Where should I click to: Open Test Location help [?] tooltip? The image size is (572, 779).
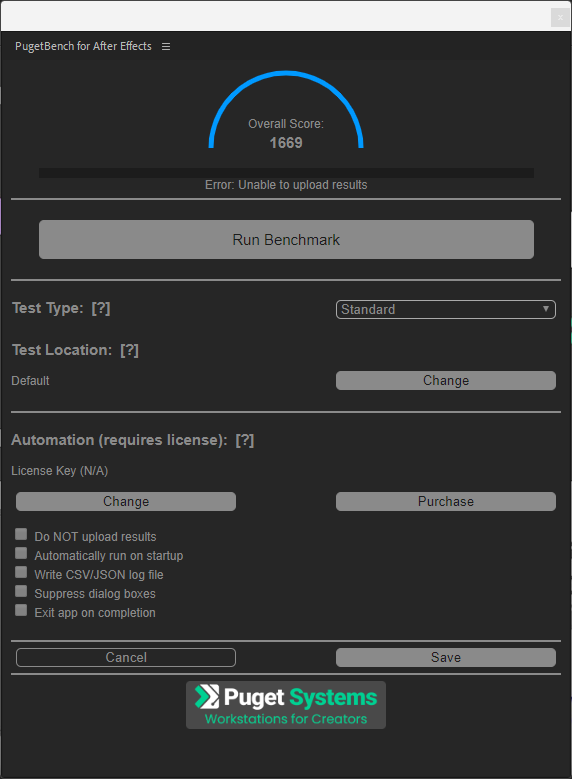point(129,350)
